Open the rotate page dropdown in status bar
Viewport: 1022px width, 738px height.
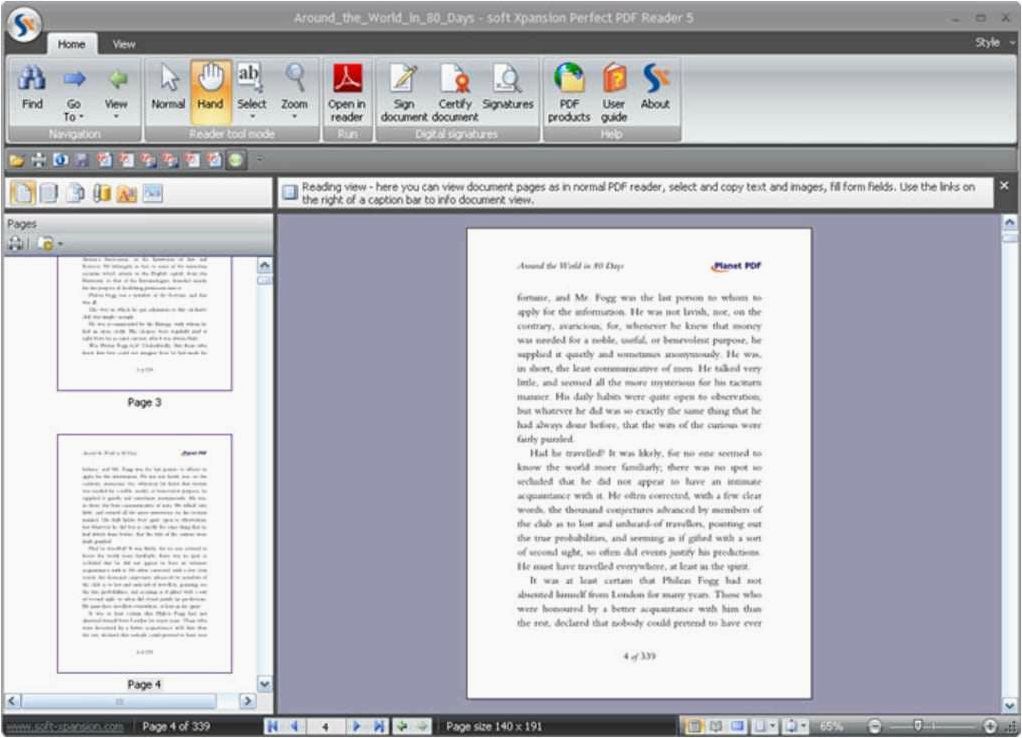point(796,726)
